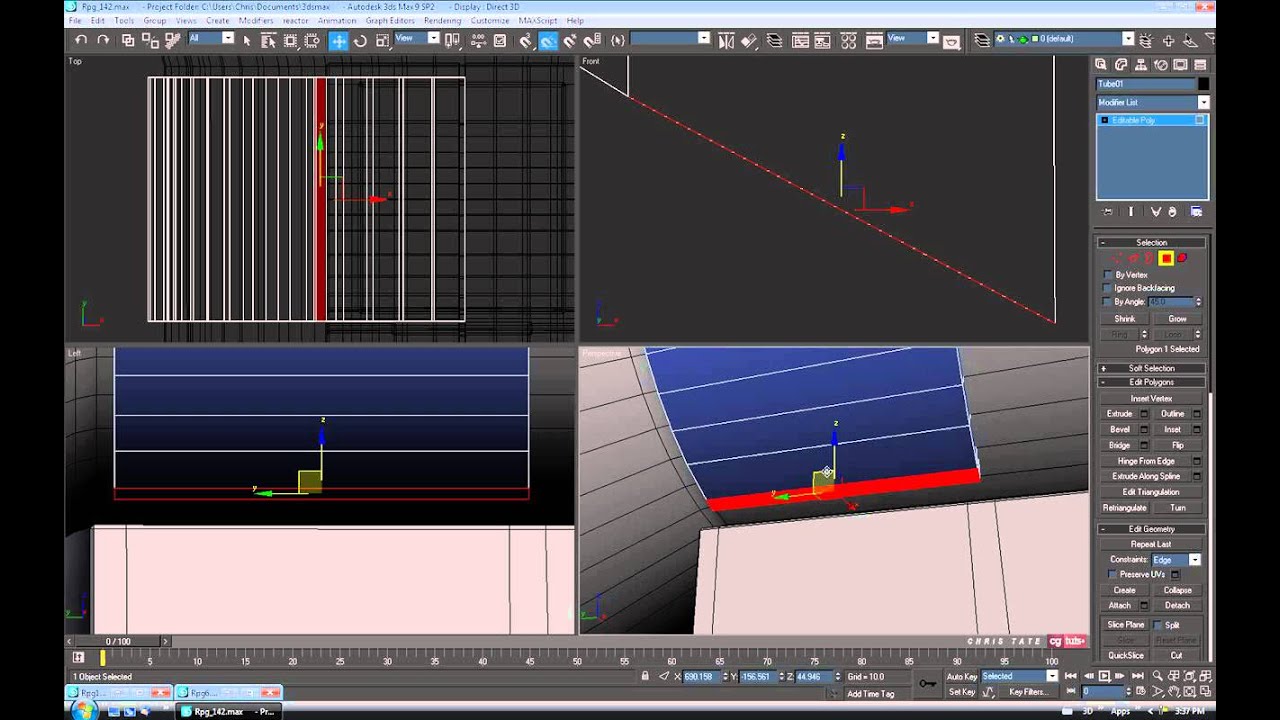Open the Material Editor icon

tap(849, 40)
